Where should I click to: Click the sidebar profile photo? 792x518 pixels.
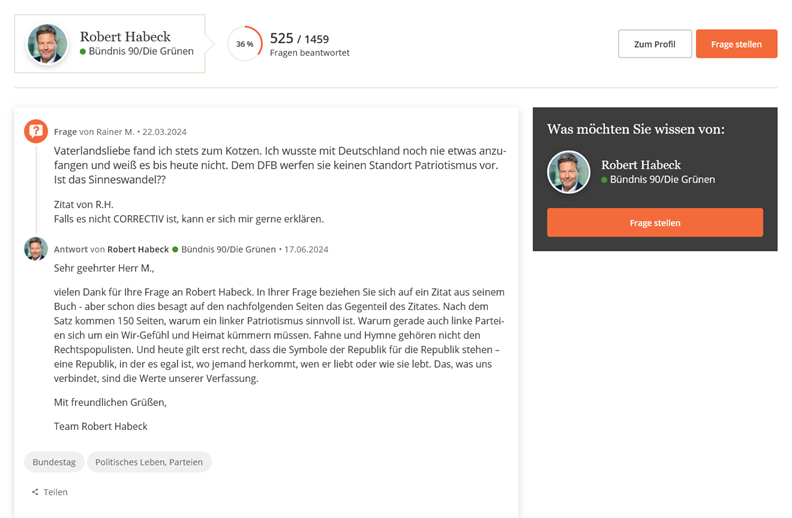click(x=568, y=172)
